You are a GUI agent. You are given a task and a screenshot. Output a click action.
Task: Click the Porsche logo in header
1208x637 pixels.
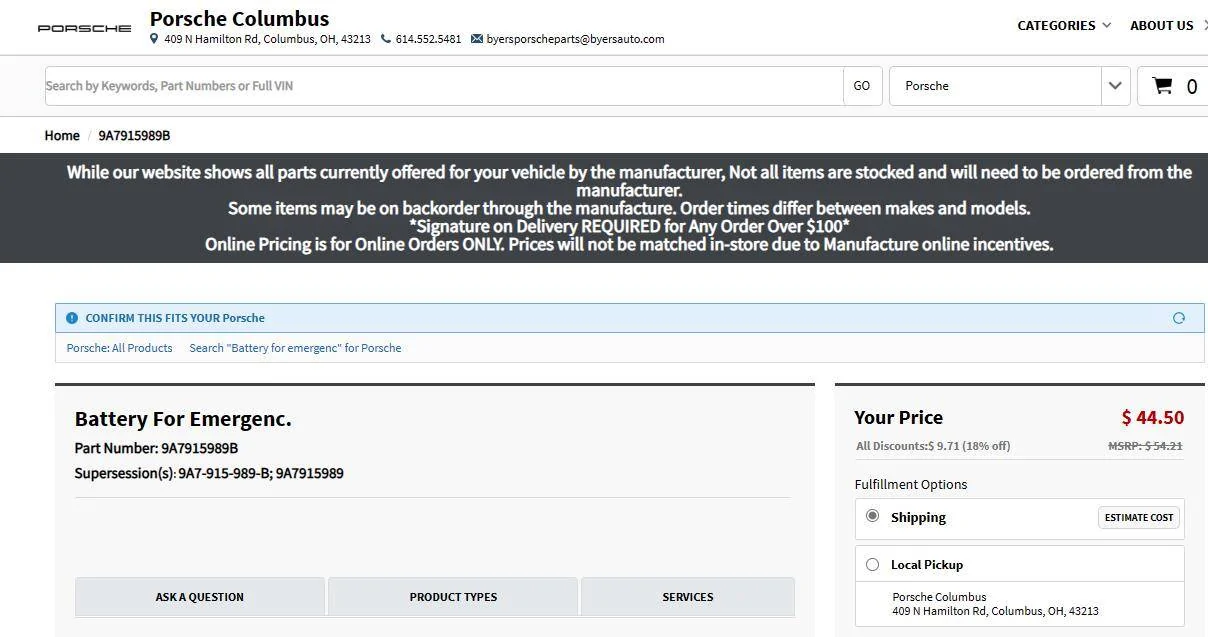[84, 28]
